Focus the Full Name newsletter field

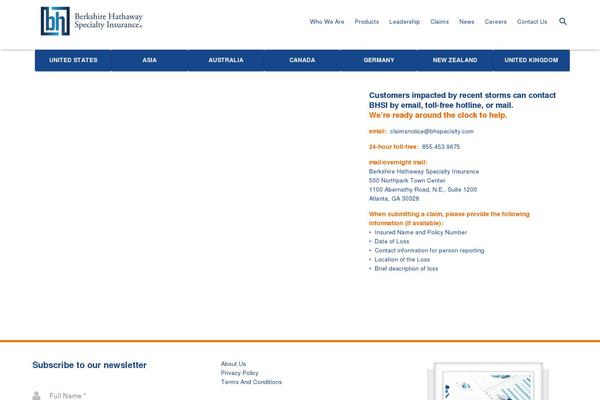[115, 396]
